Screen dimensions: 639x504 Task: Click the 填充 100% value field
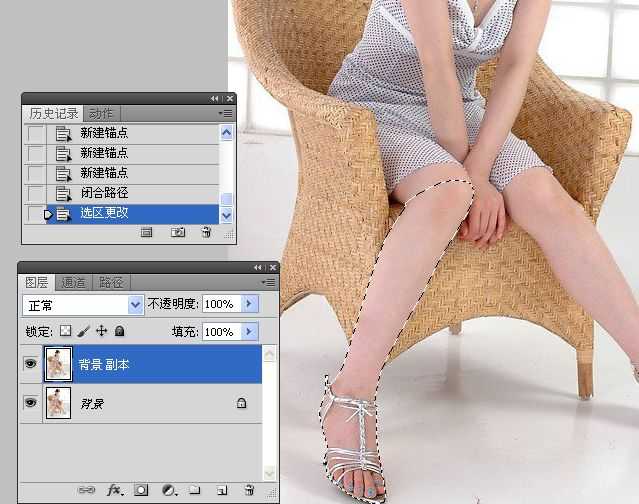tap(222, 332)
